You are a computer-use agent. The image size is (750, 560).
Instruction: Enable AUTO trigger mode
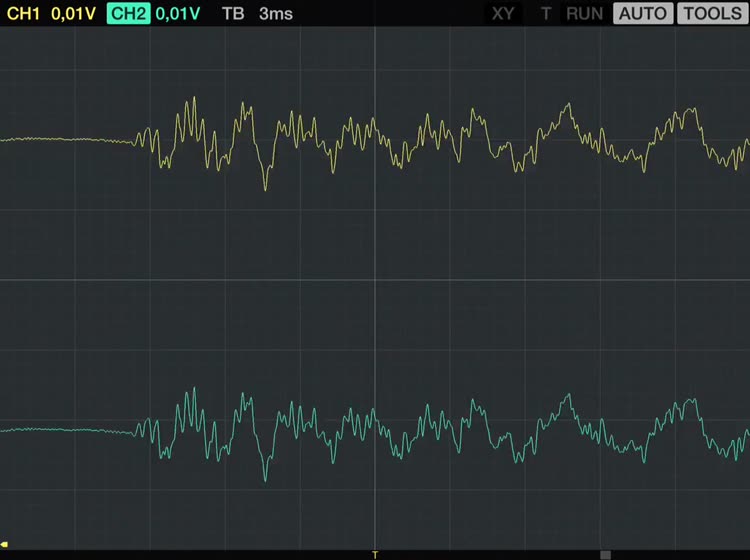pos(643,13)
